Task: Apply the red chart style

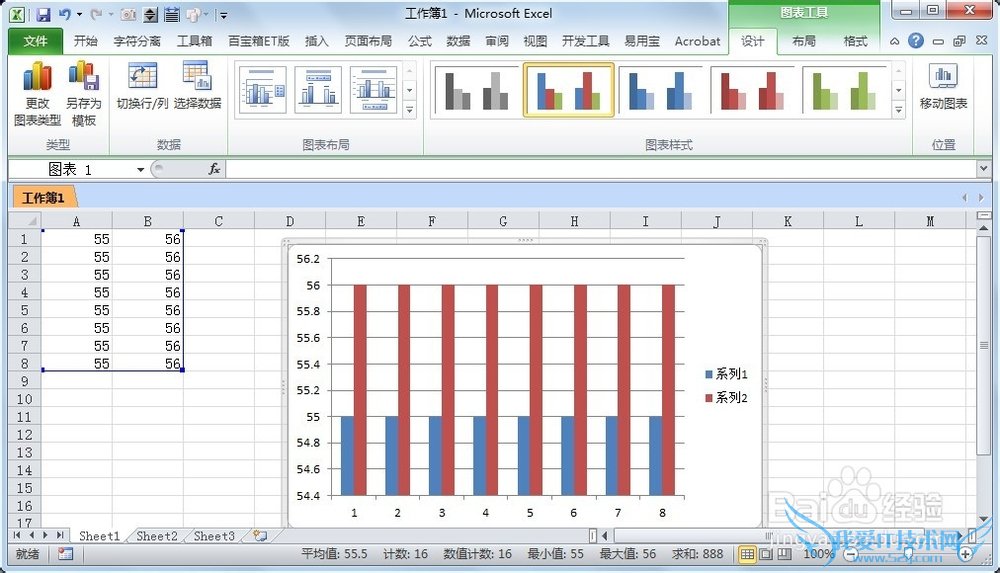Action: [752, 91]
